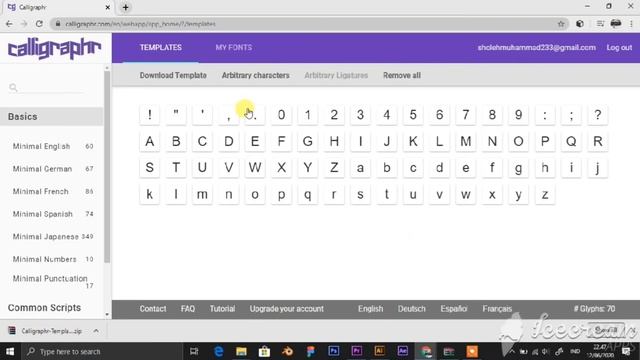Log out of the account

[x=619, y=47]
